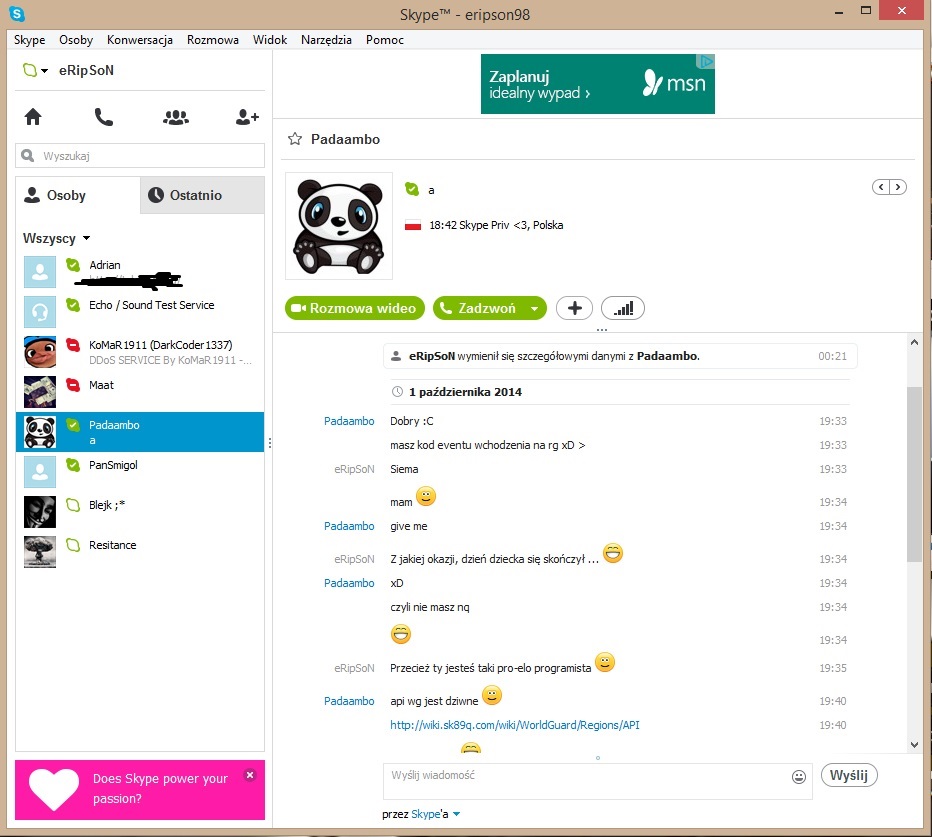Screen dimensions: 932x837
Task: Switch to the Osoby tab
Action: pos(78,195)
